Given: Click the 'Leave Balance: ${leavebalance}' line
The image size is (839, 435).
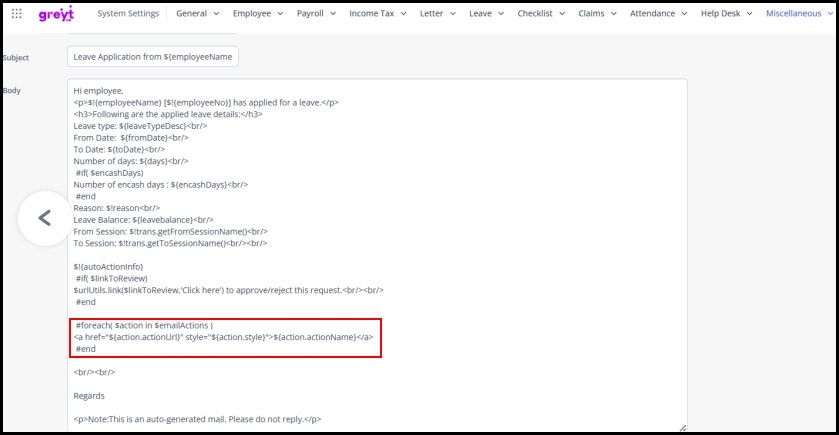Looking at the screenshot, I should tap(143, 220).
